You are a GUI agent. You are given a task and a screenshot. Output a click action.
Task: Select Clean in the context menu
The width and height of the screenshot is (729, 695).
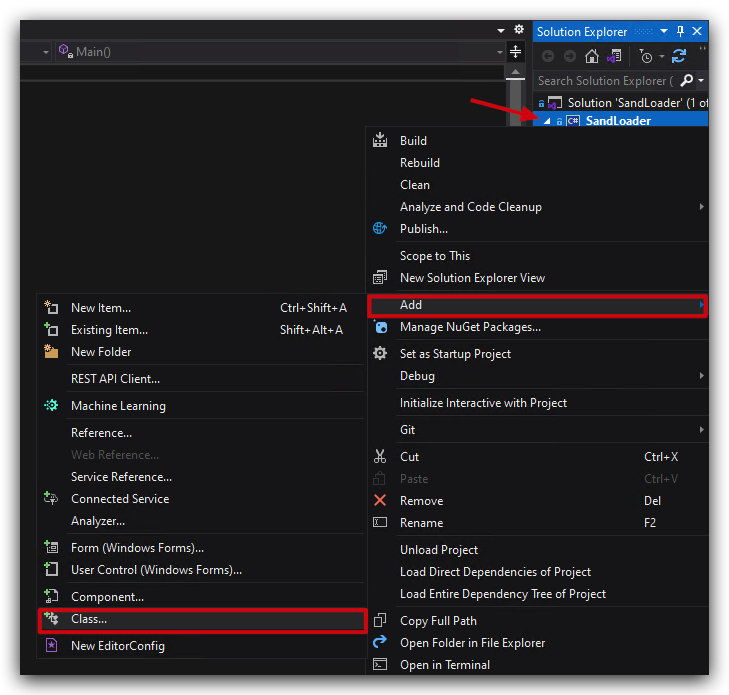pyautogui.click(x=537, y=185)
